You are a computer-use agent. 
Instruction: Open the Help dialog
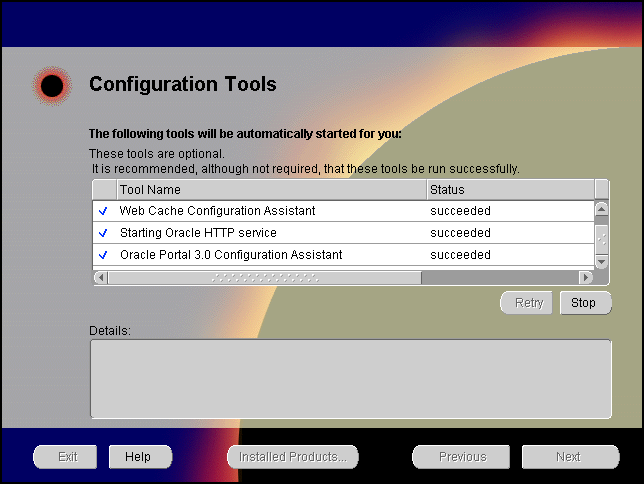(140, 457)
